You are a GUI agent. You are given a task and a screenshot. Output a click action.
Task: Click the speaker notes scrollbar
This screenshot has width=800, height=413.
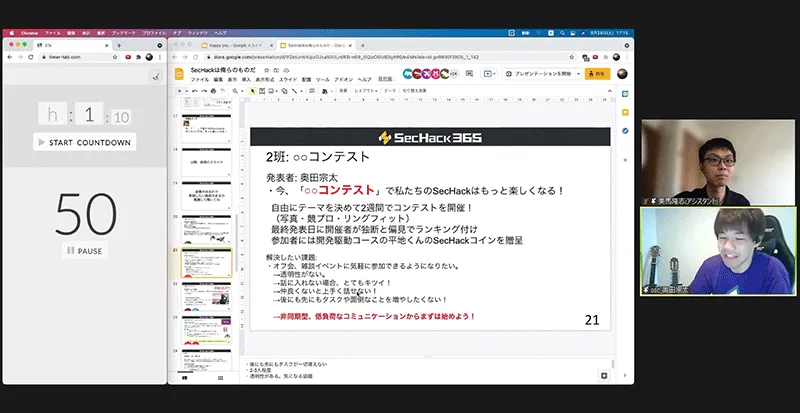click(613, 365)
